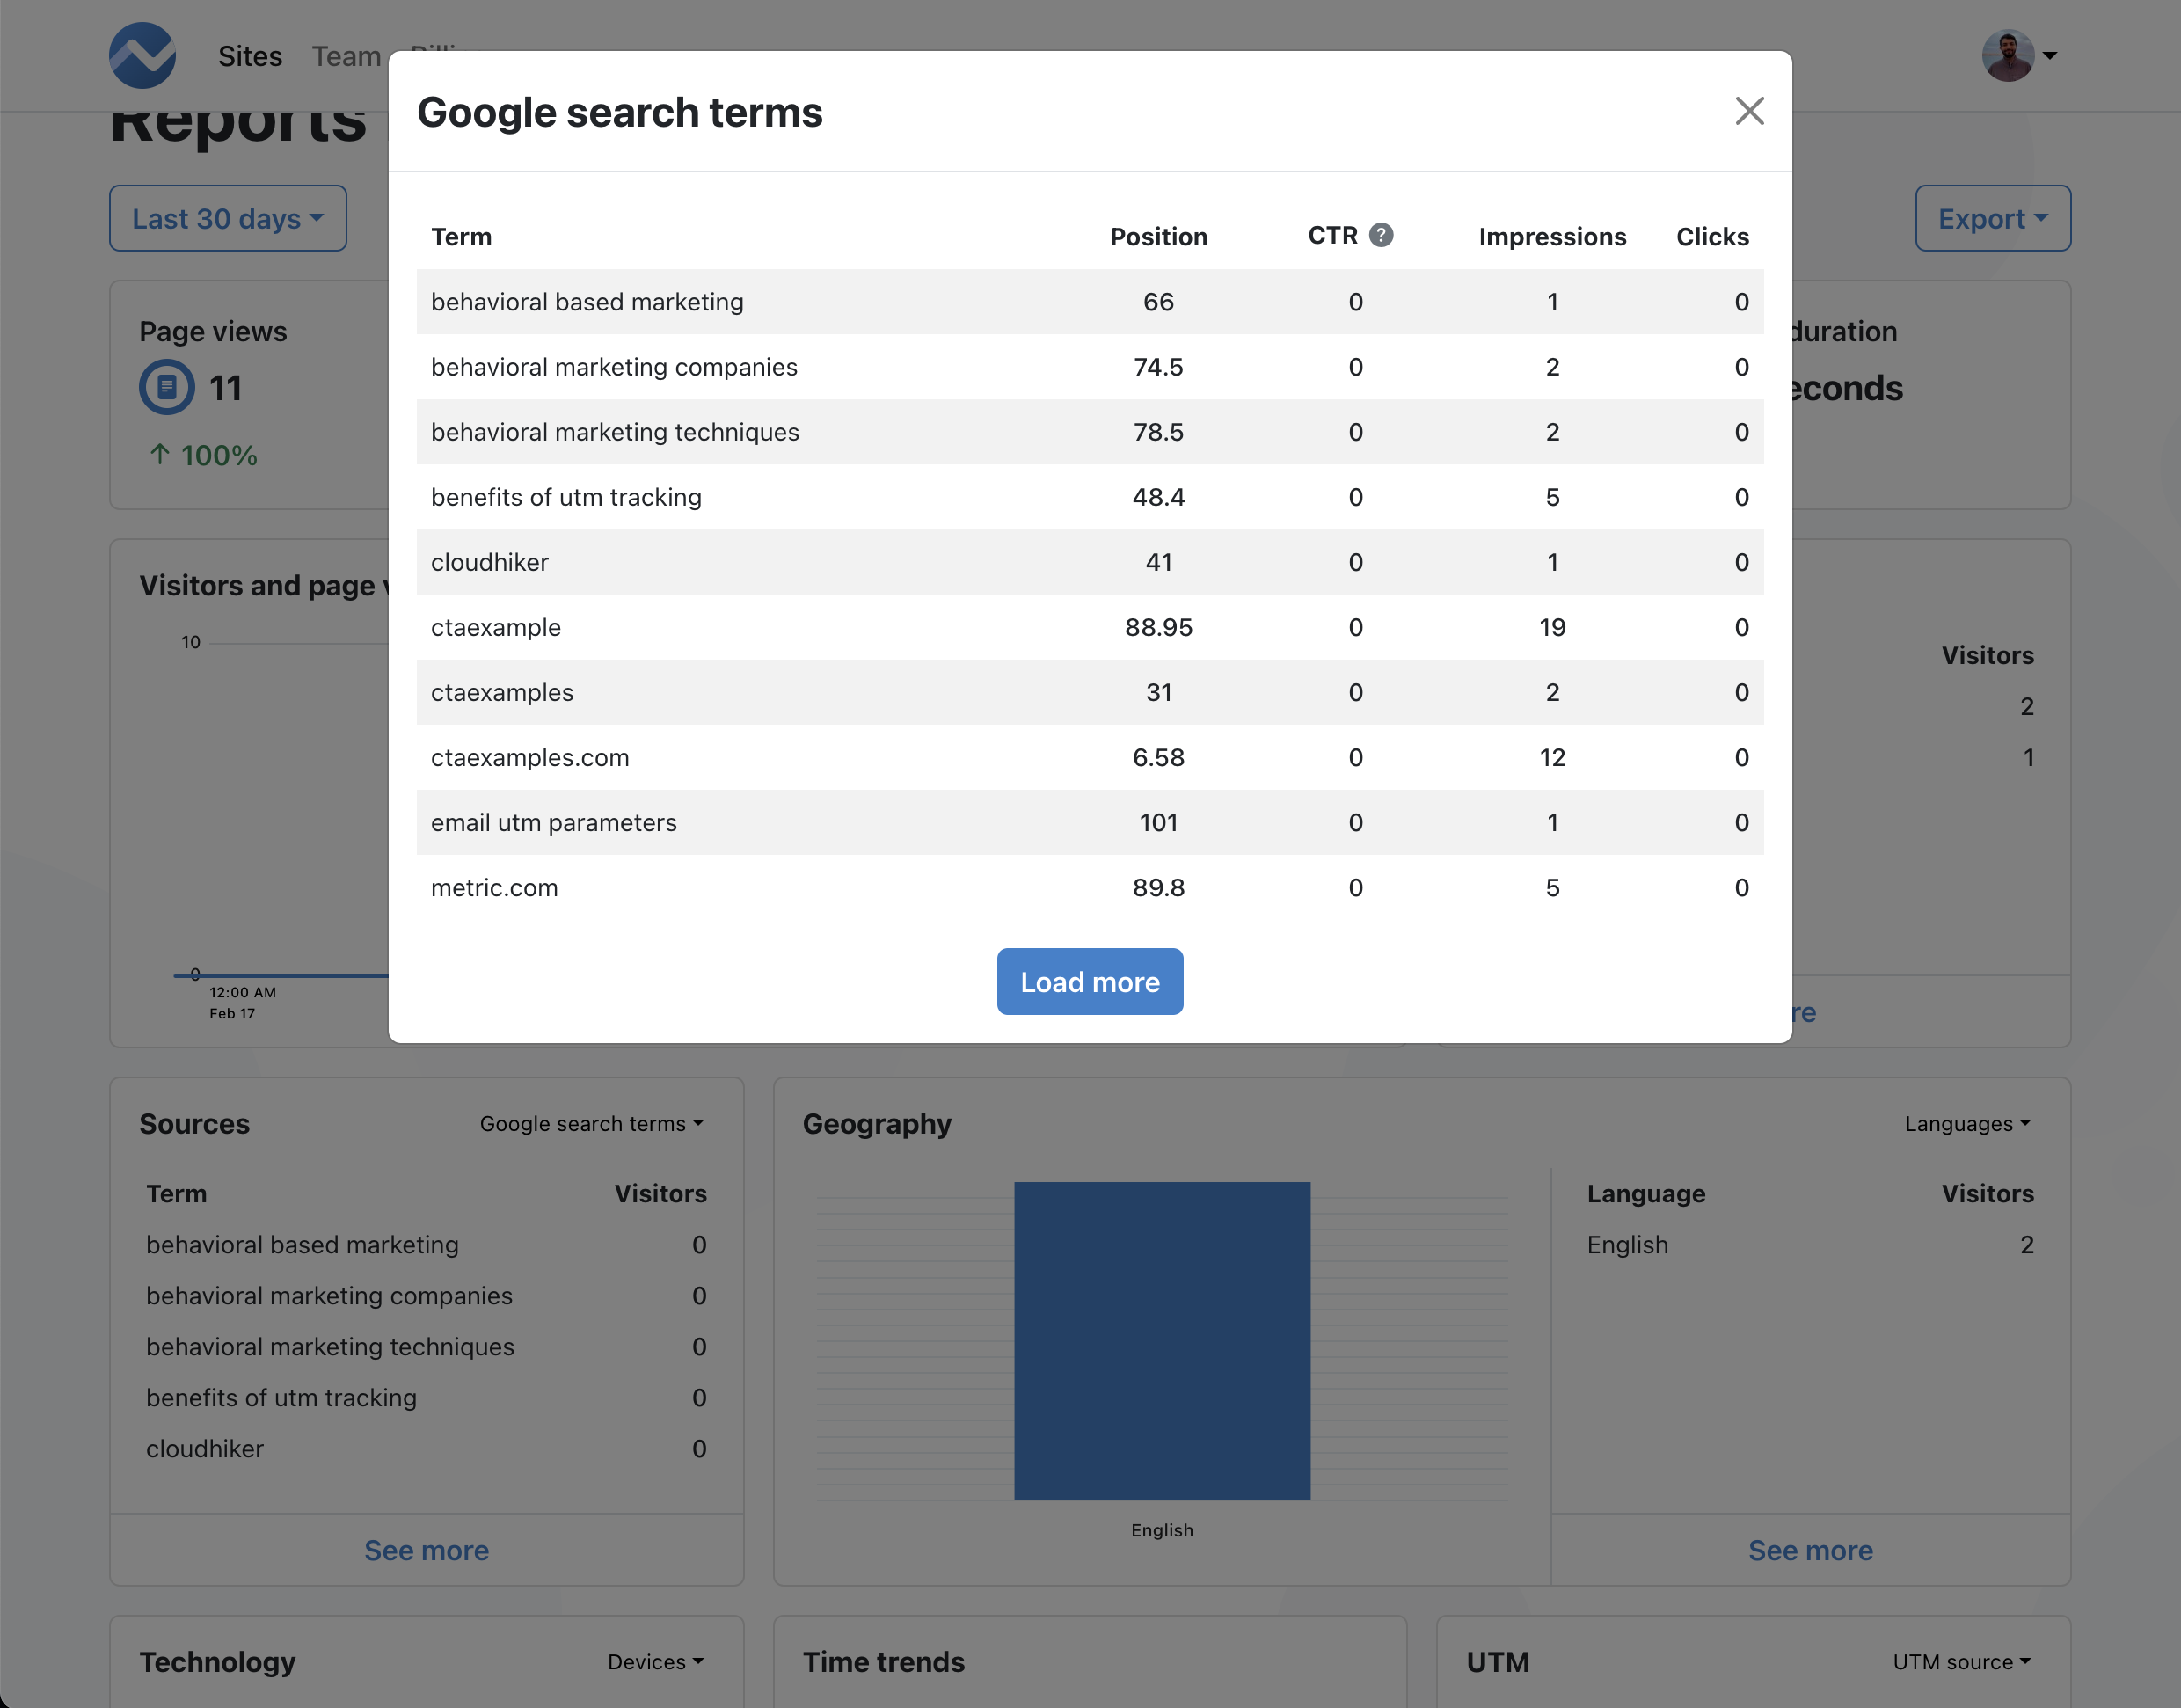Viewport: 2181px width, 1708px height.
Task: Click the Page views document icon
Action: tap(166, 387)
